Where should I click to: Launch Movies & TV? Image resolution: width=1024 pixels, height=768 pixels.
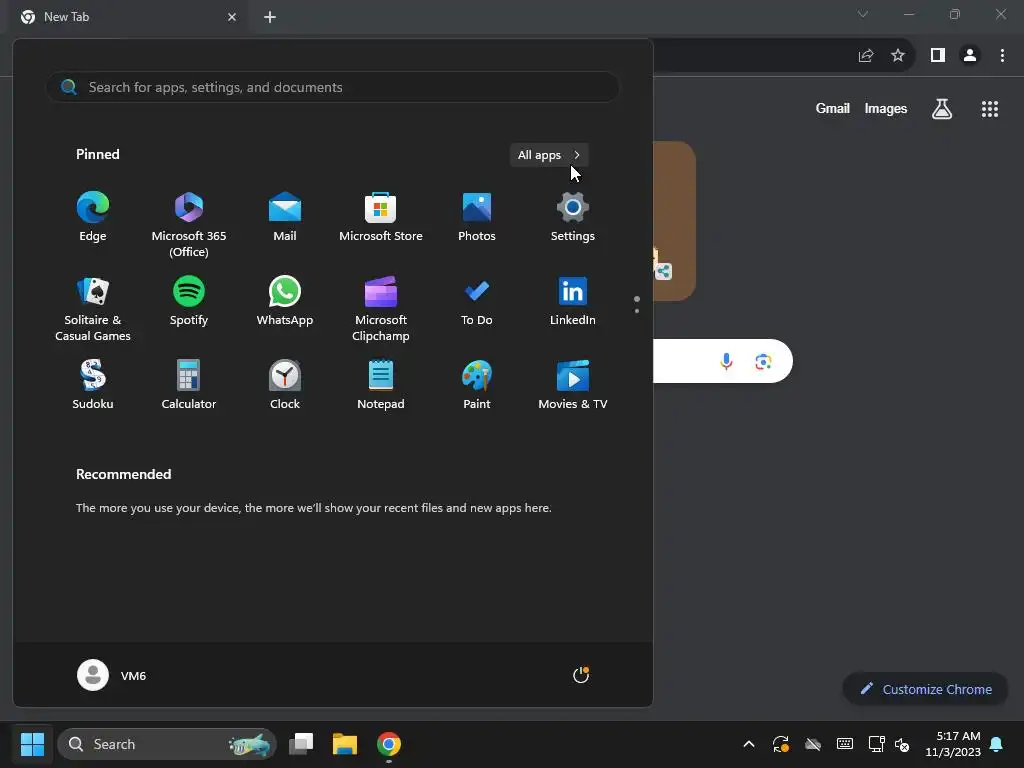[573, 385]
